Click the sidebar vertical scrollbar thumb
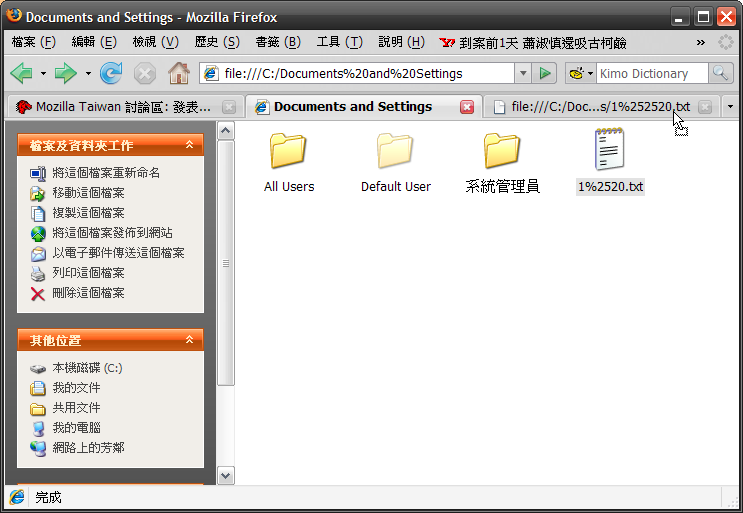 pyautogui.click(x=226, y=263)
